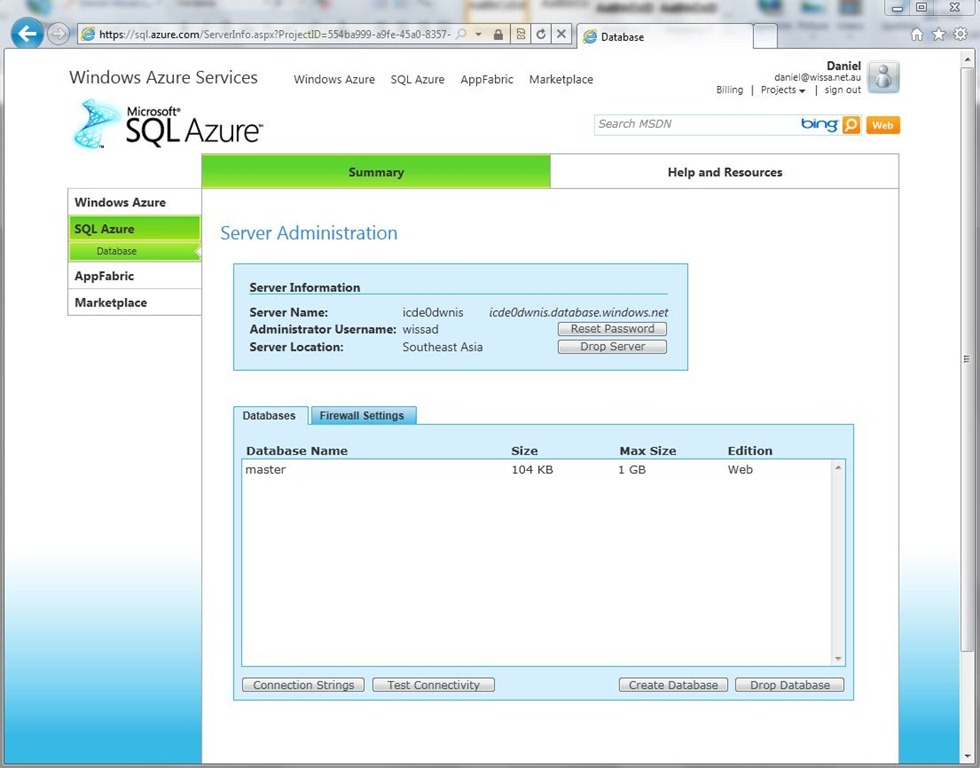The height and width of the screenshot is (768, 980).
Task: Click the Microsoft SQL Azure logo
Action: point(168,125)
